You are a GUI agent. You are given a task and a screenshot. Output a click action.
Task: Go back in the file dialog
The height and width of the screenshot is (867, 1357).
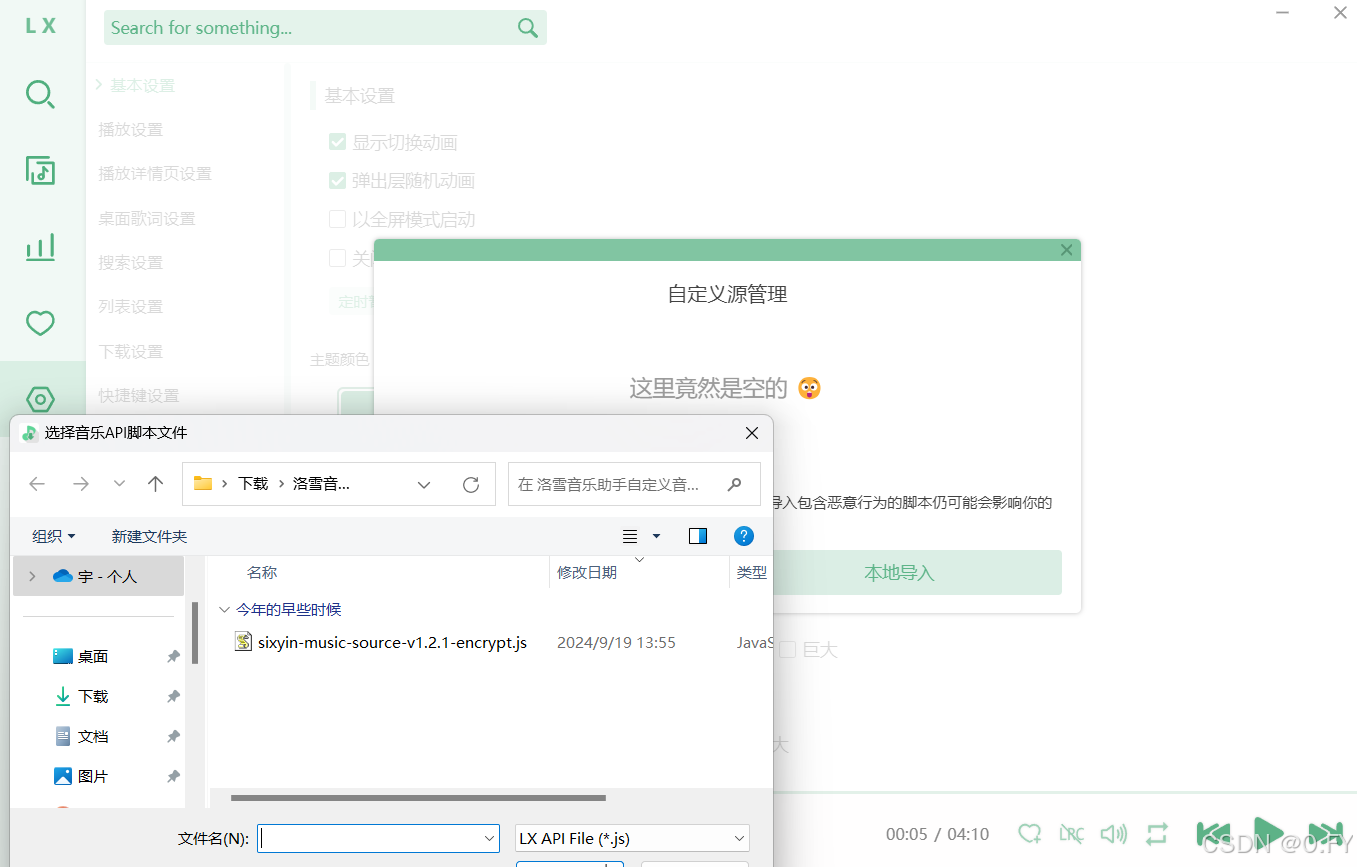coord(37,484)
